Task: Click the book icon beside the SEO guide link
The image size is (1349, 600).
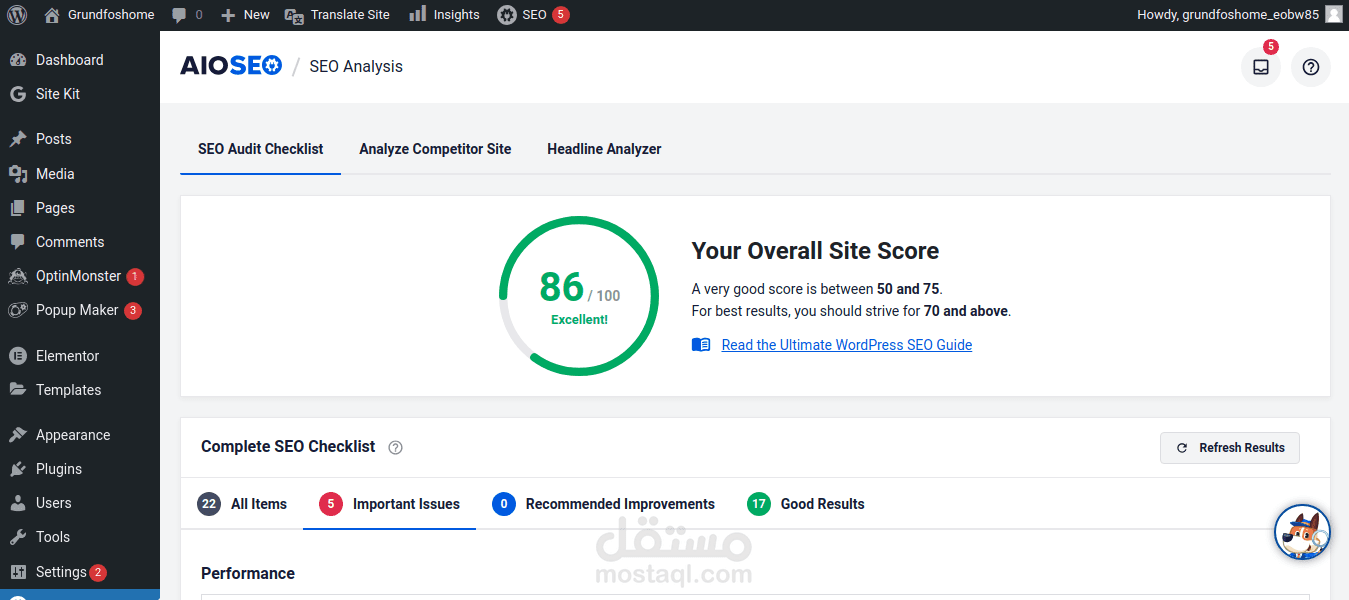Action: pyautogui.click(x=701, y=345)
